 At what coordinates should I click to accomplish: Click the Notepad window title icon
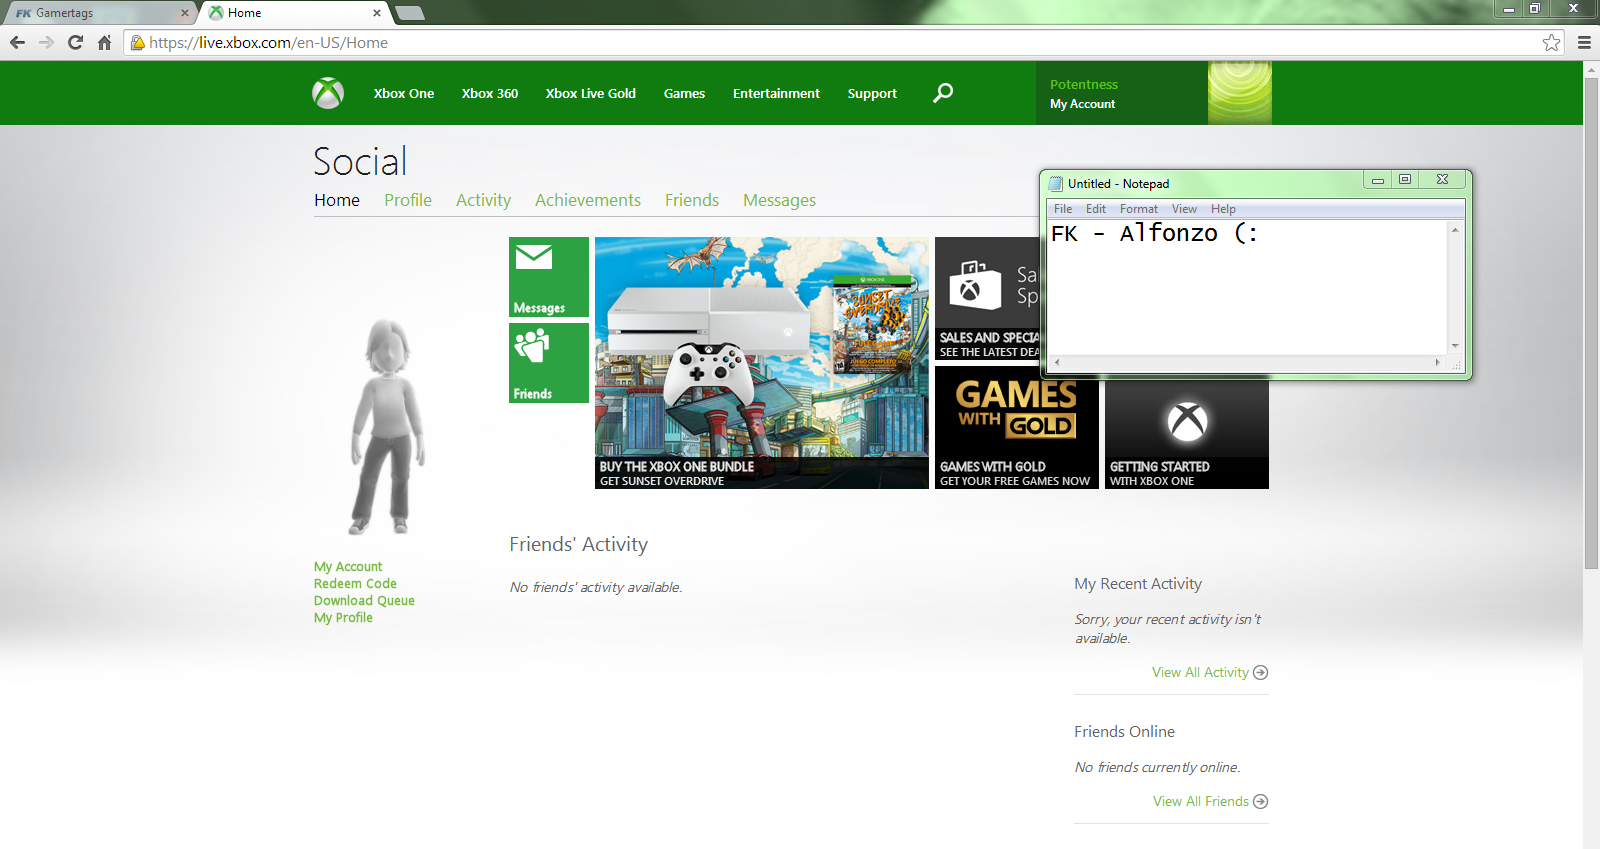[x=1055, y=183]
